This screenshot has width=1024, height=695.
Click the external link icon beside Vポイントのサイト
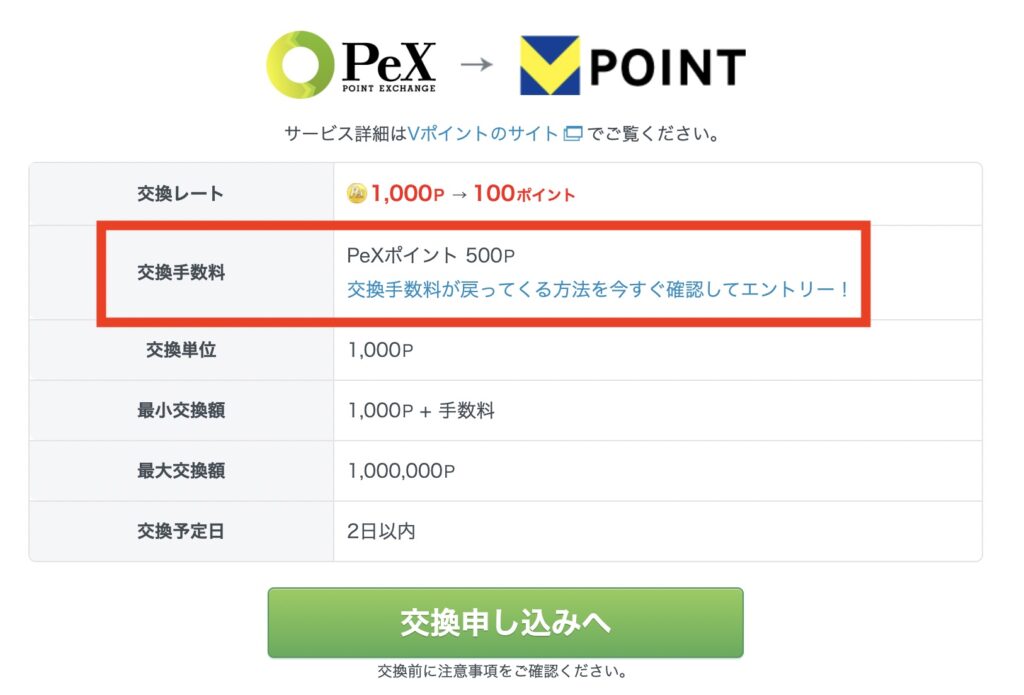point(573,133)
